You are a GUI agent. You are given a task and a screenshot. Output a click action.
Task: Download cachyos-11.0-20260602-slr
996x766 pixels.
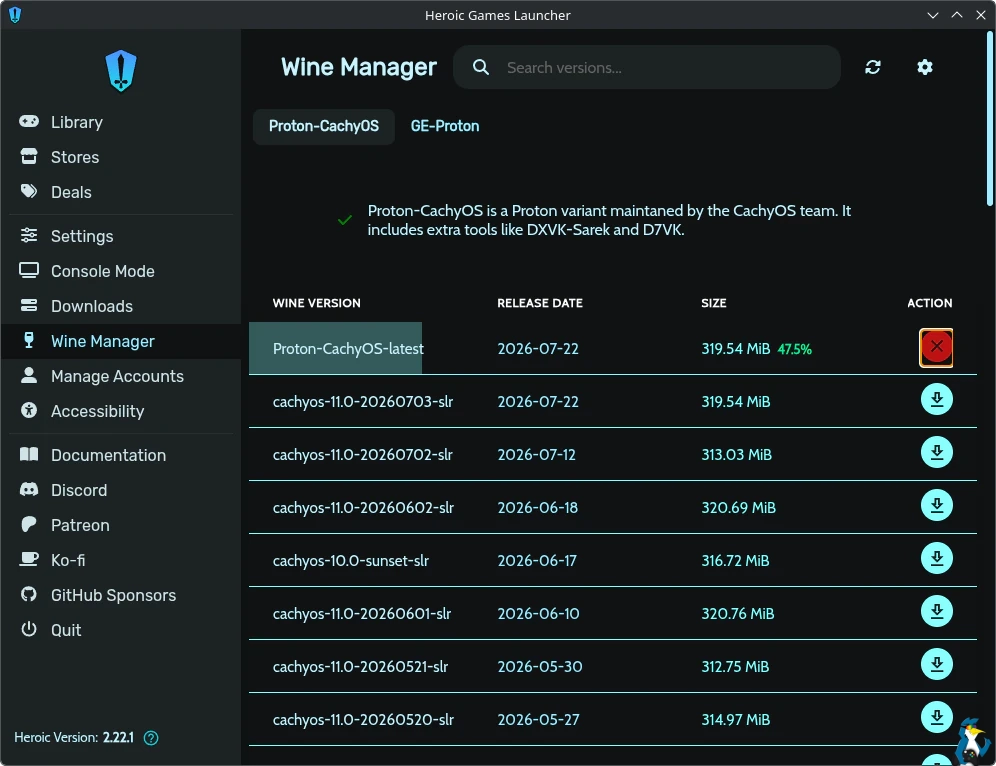[x=936, y=505]
